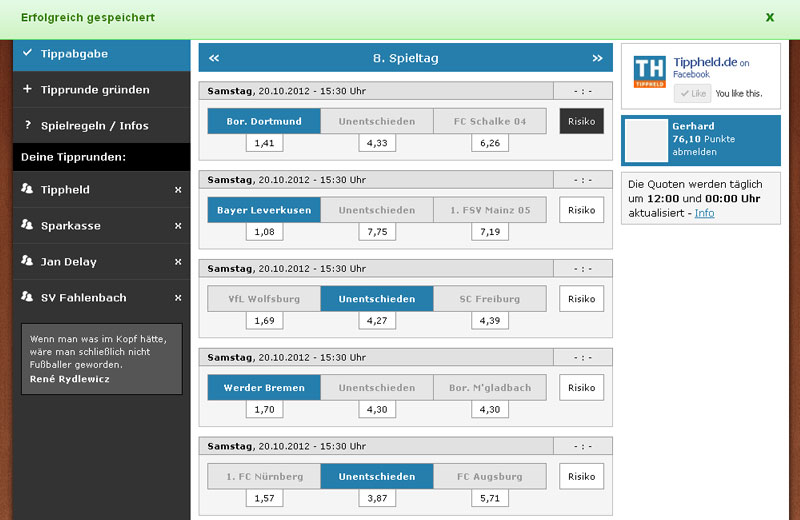800x520 pixels.
Task: Go to previous Spieltag with « arrow
Action: (x=214, y=58)
